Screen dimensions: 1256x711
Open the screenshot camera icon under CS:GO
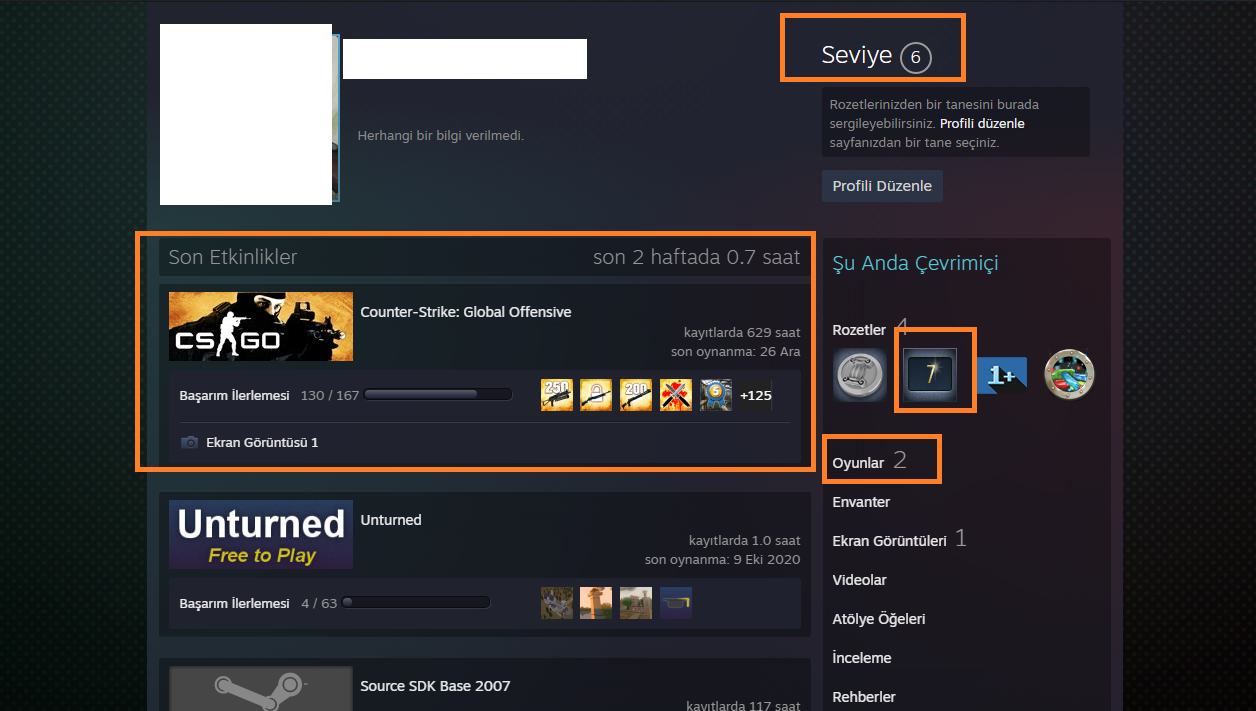tap(189, 442)
